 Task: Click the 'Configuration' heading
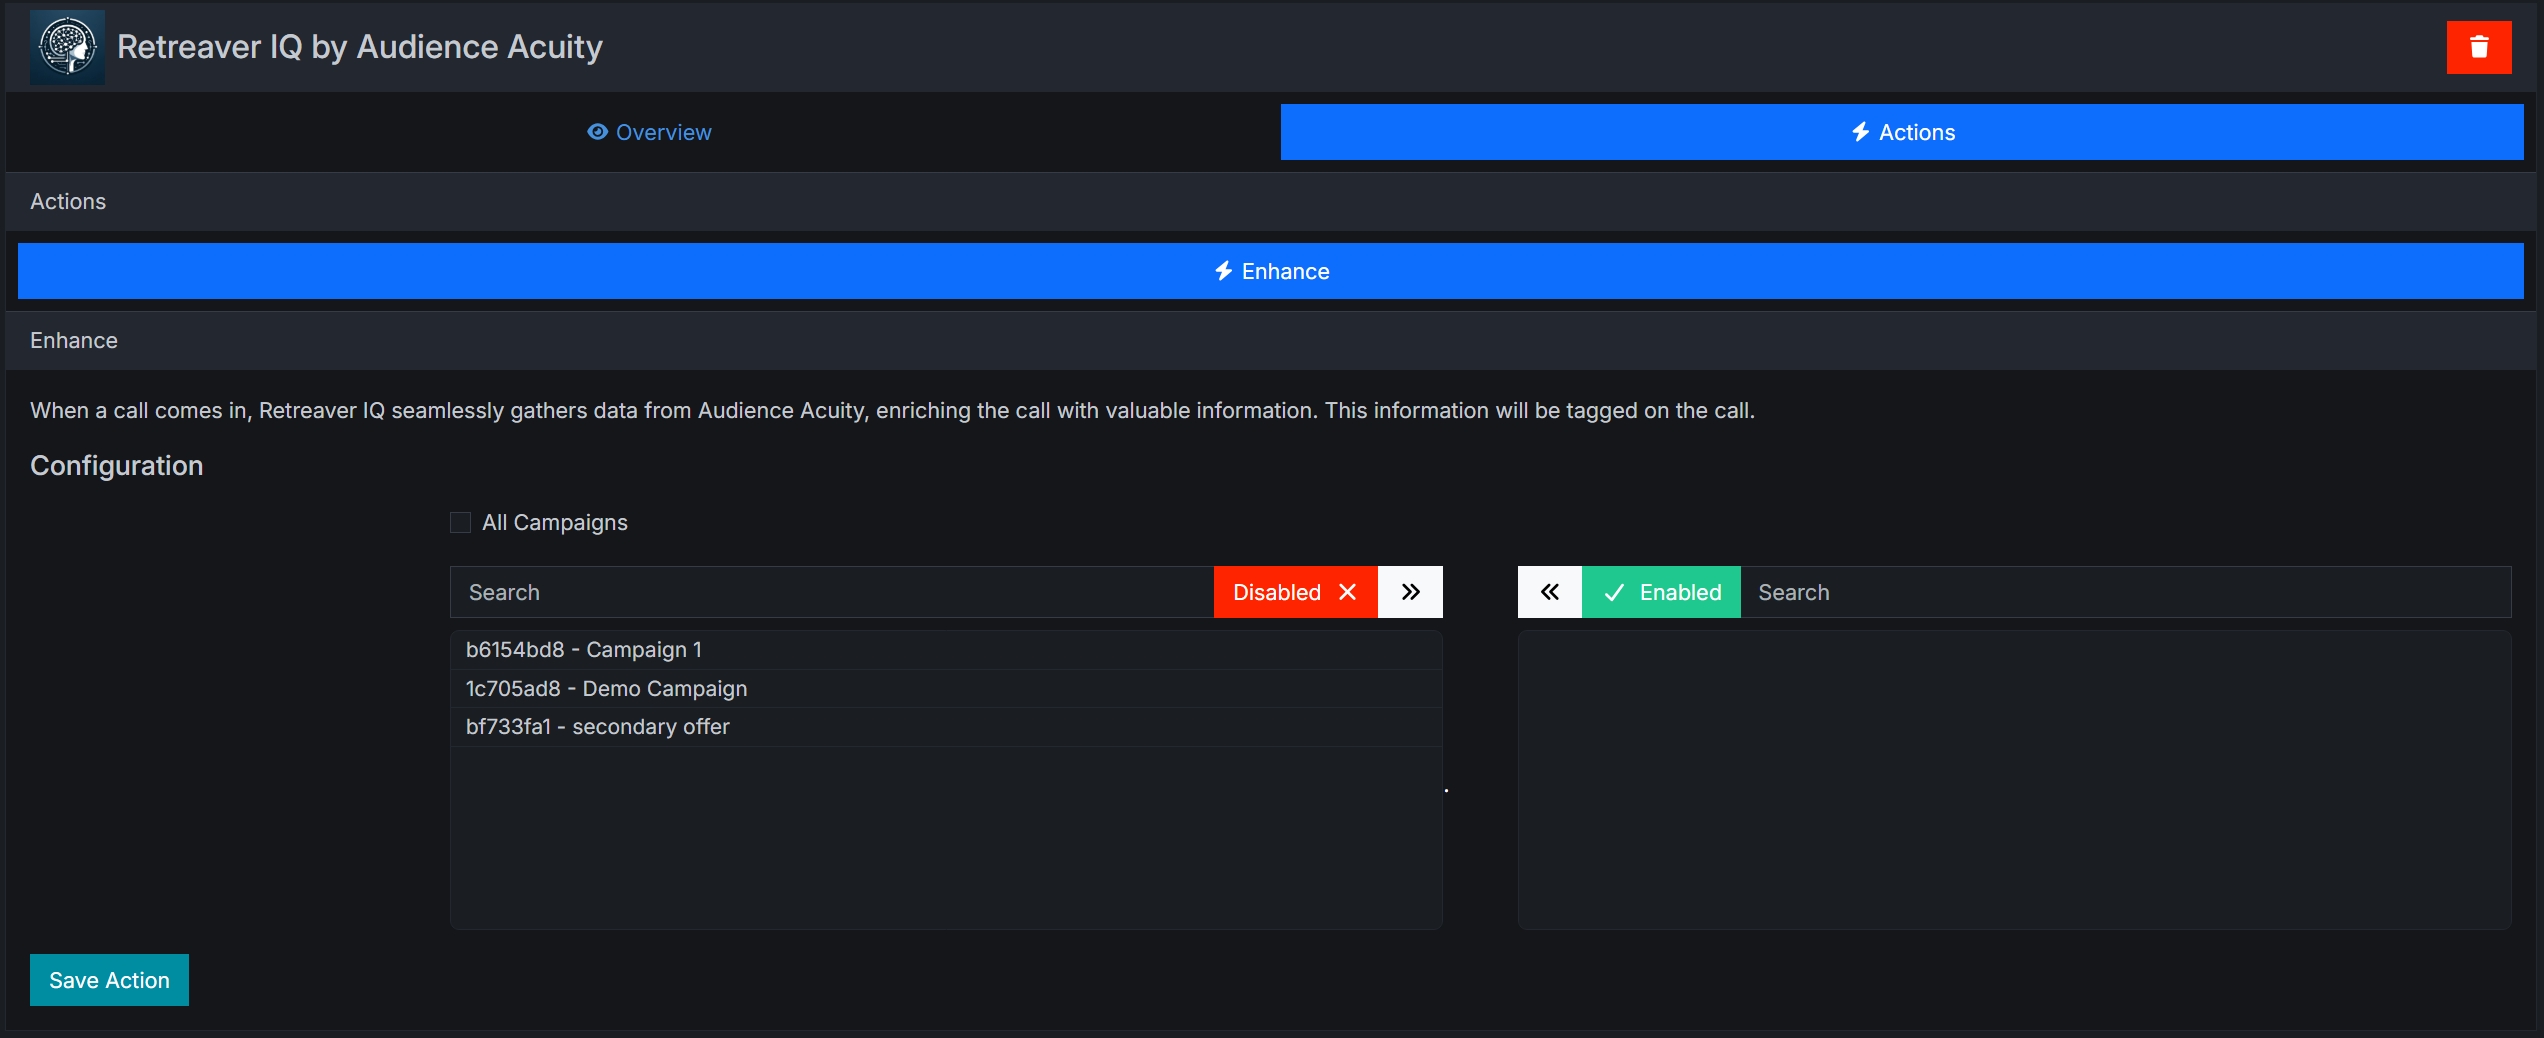[x=117, y=466]
